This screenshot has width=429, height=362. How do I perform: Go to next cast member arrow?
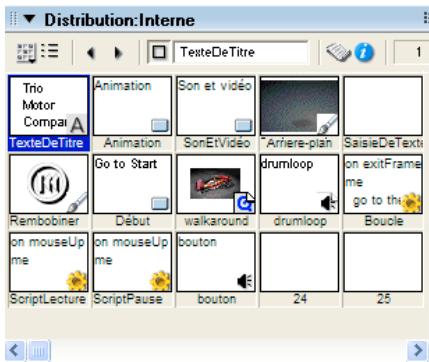(118, 53)
